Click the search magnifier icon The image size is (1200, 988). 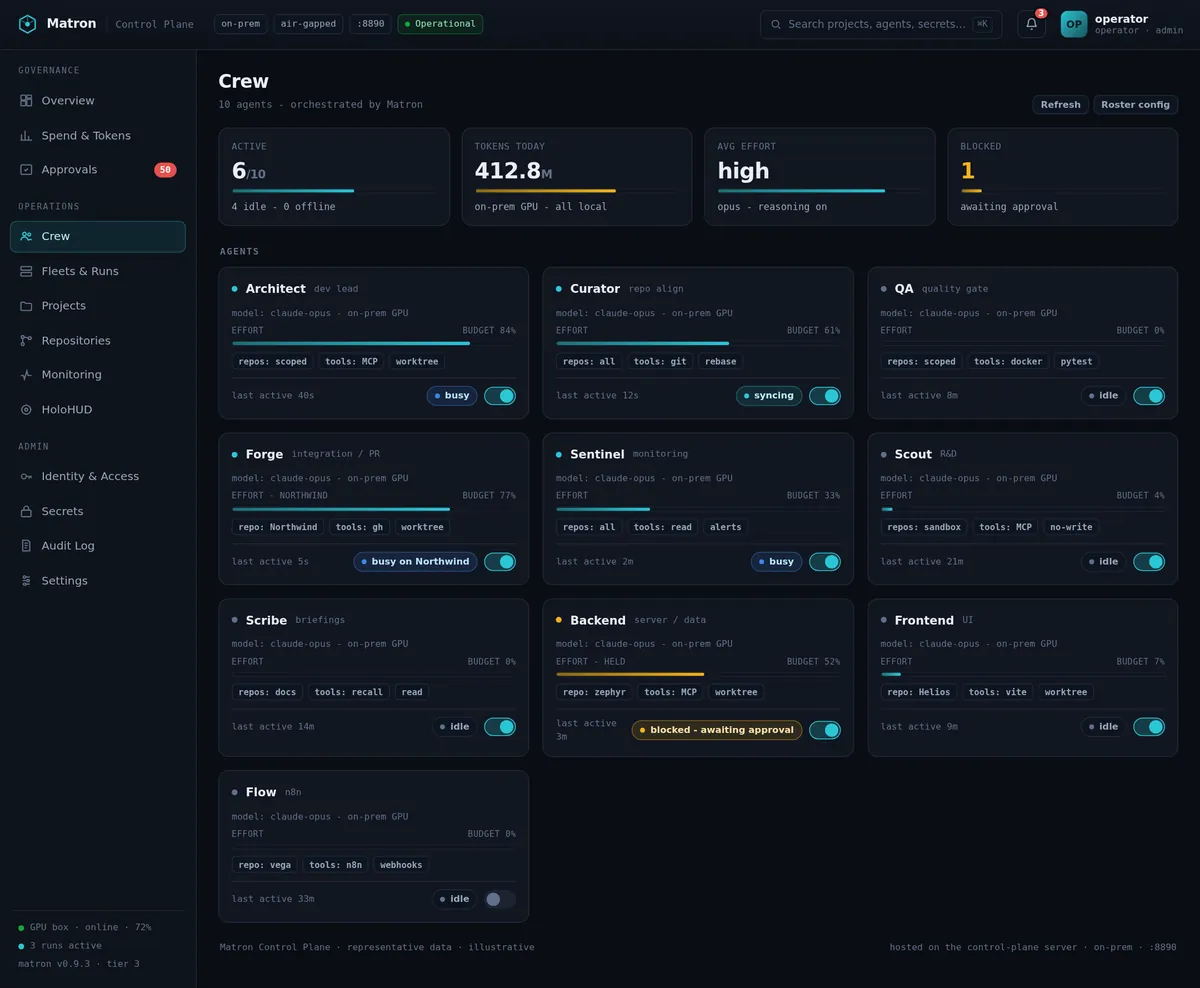pyautogui.click(x=775, y=24)
